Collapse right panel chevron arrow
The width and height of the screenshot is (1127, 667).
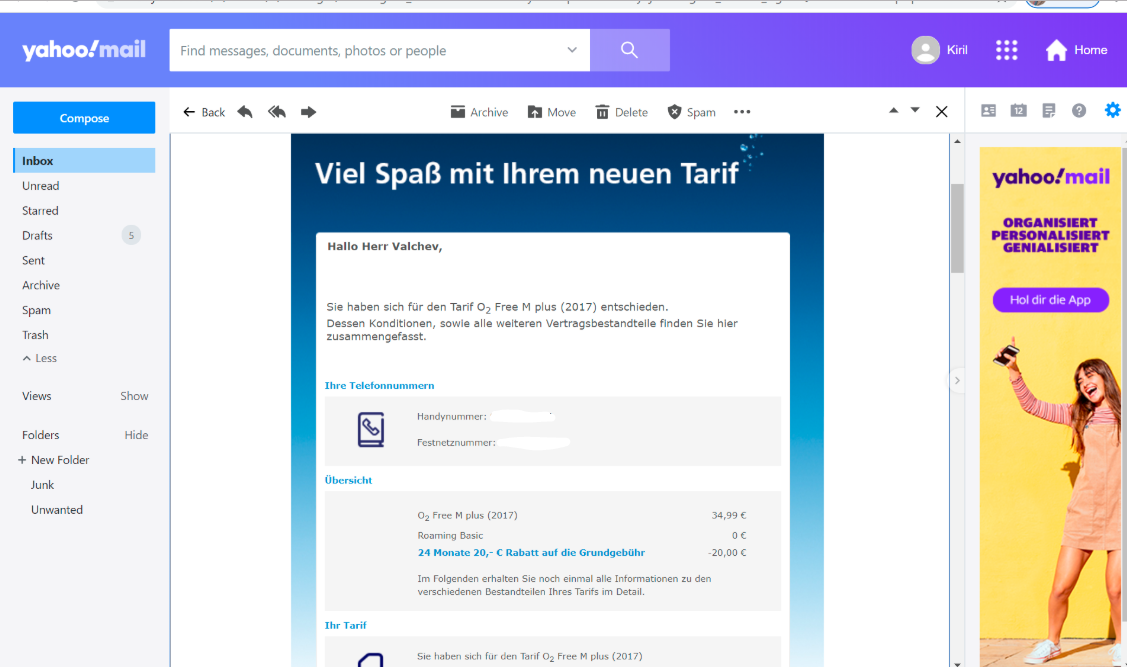[x=957, y=380]
